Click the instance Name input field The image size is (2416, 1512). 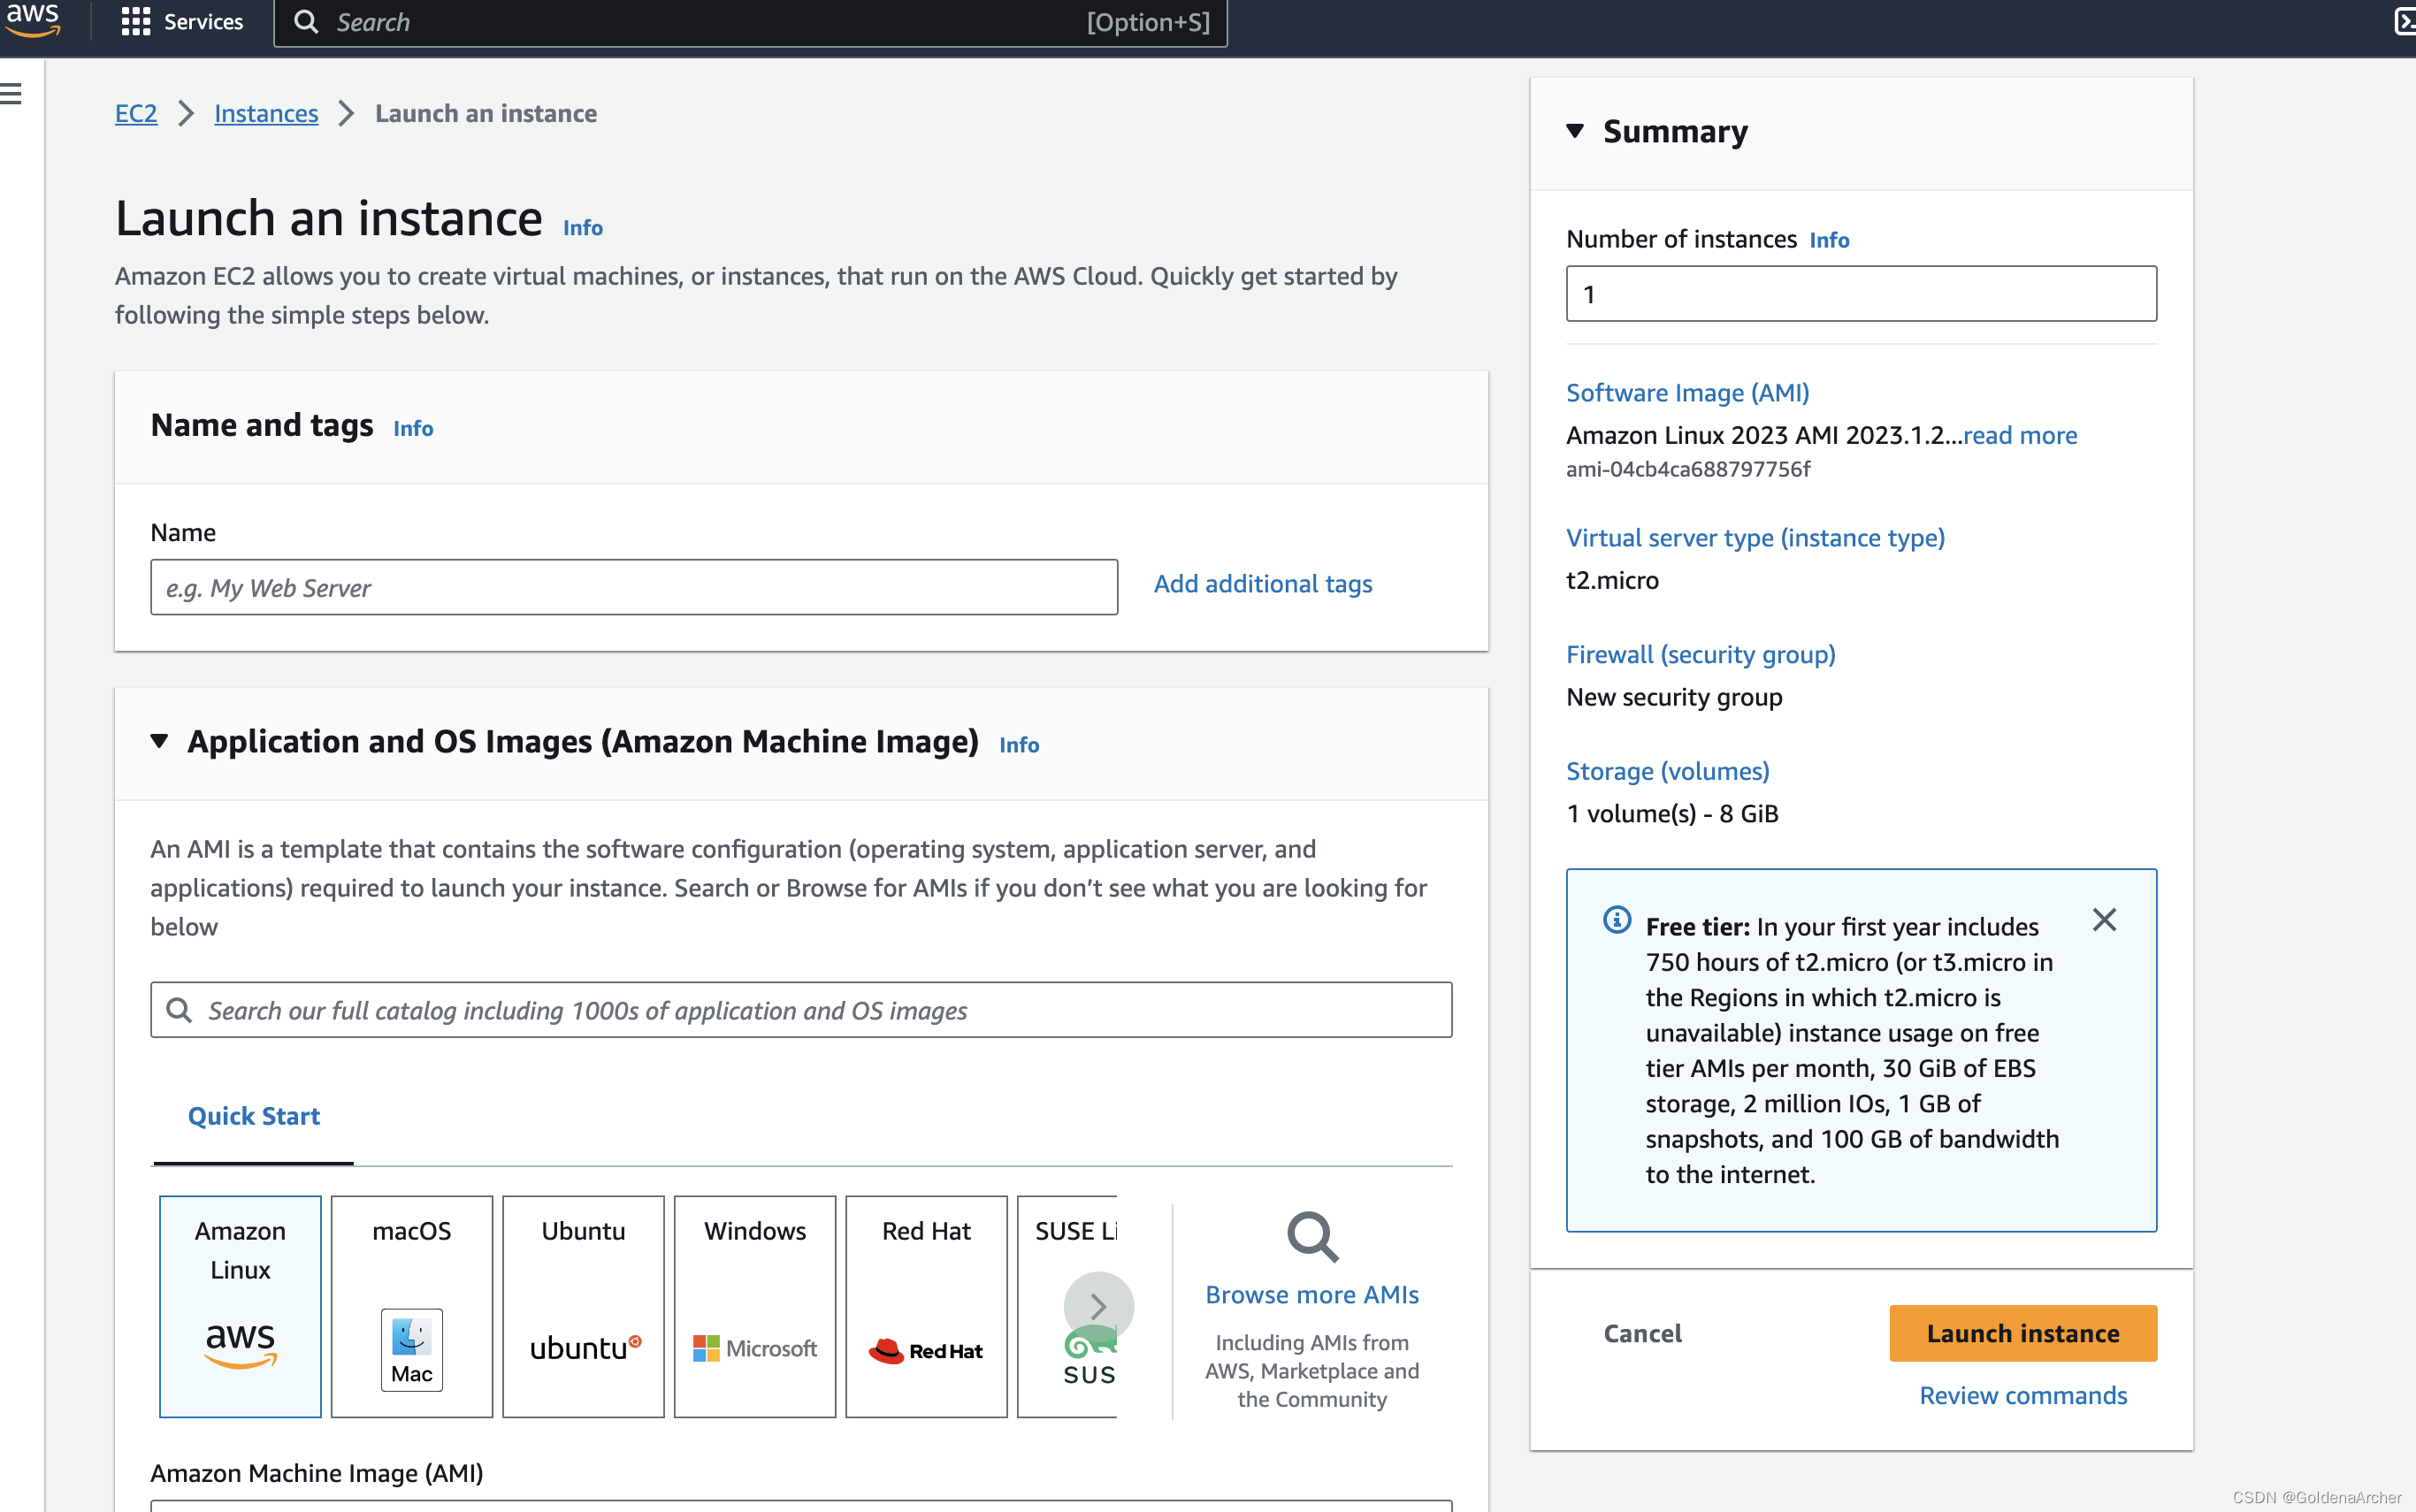[x=634, y=587]
